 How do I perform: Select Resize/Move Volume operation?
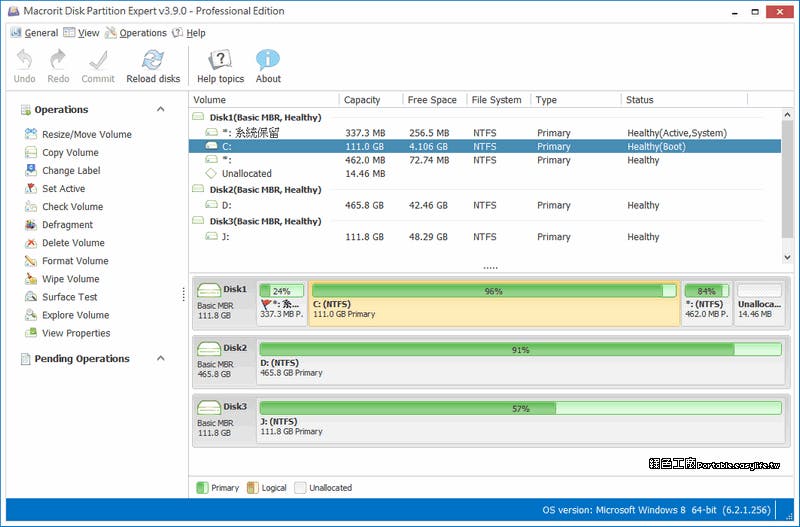(86, 135)
